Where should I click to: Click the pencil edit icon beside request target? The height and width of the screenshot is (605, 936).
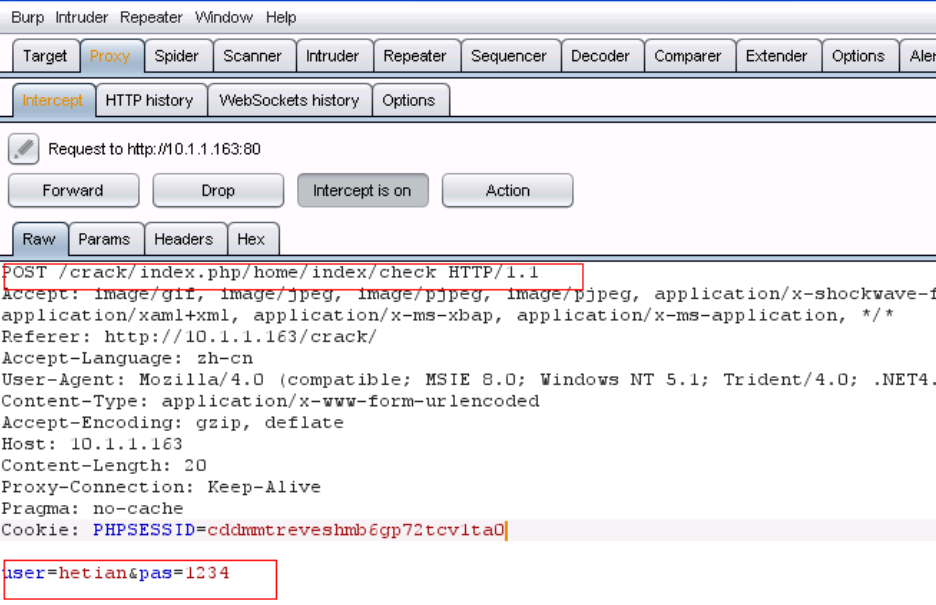(x=23, y=149)
